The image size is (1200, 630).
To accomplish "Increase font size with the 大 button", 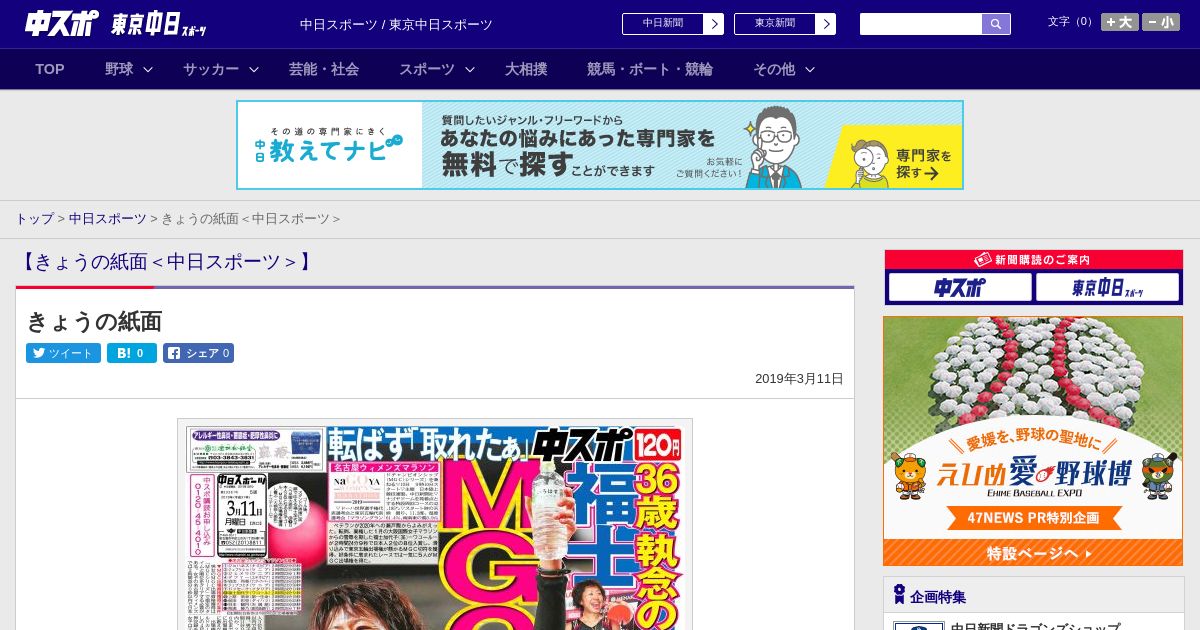I will coord(1120,22).
